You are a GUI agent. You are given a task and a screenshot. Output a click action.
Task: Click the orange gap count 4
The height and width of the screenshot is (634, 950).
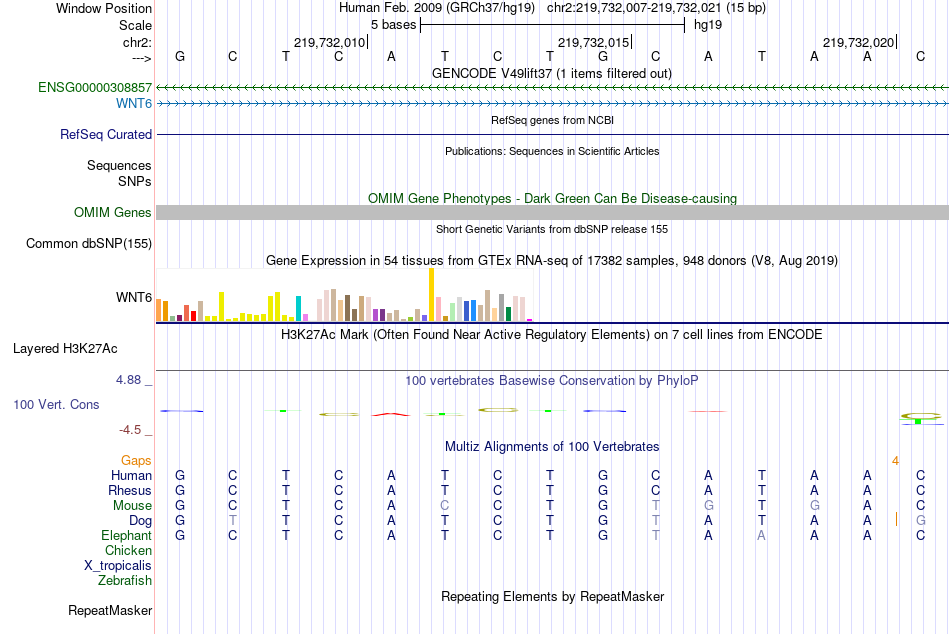pyautogui.click(x=895, y=461)
